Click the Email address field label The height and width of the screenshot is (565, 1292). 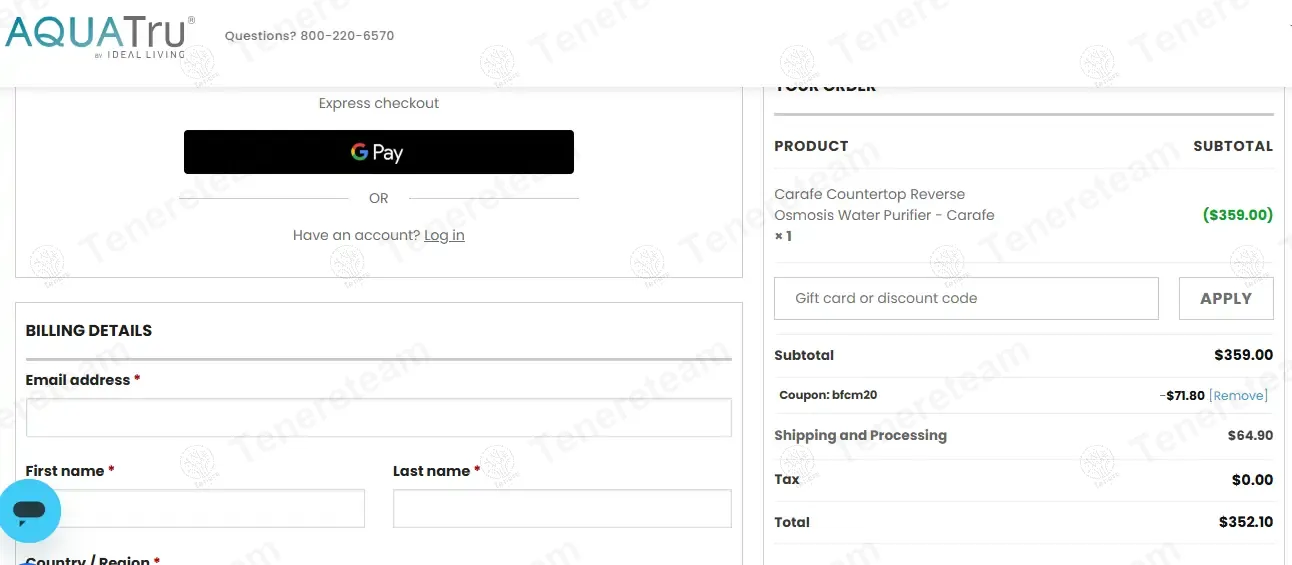[78, 380]
